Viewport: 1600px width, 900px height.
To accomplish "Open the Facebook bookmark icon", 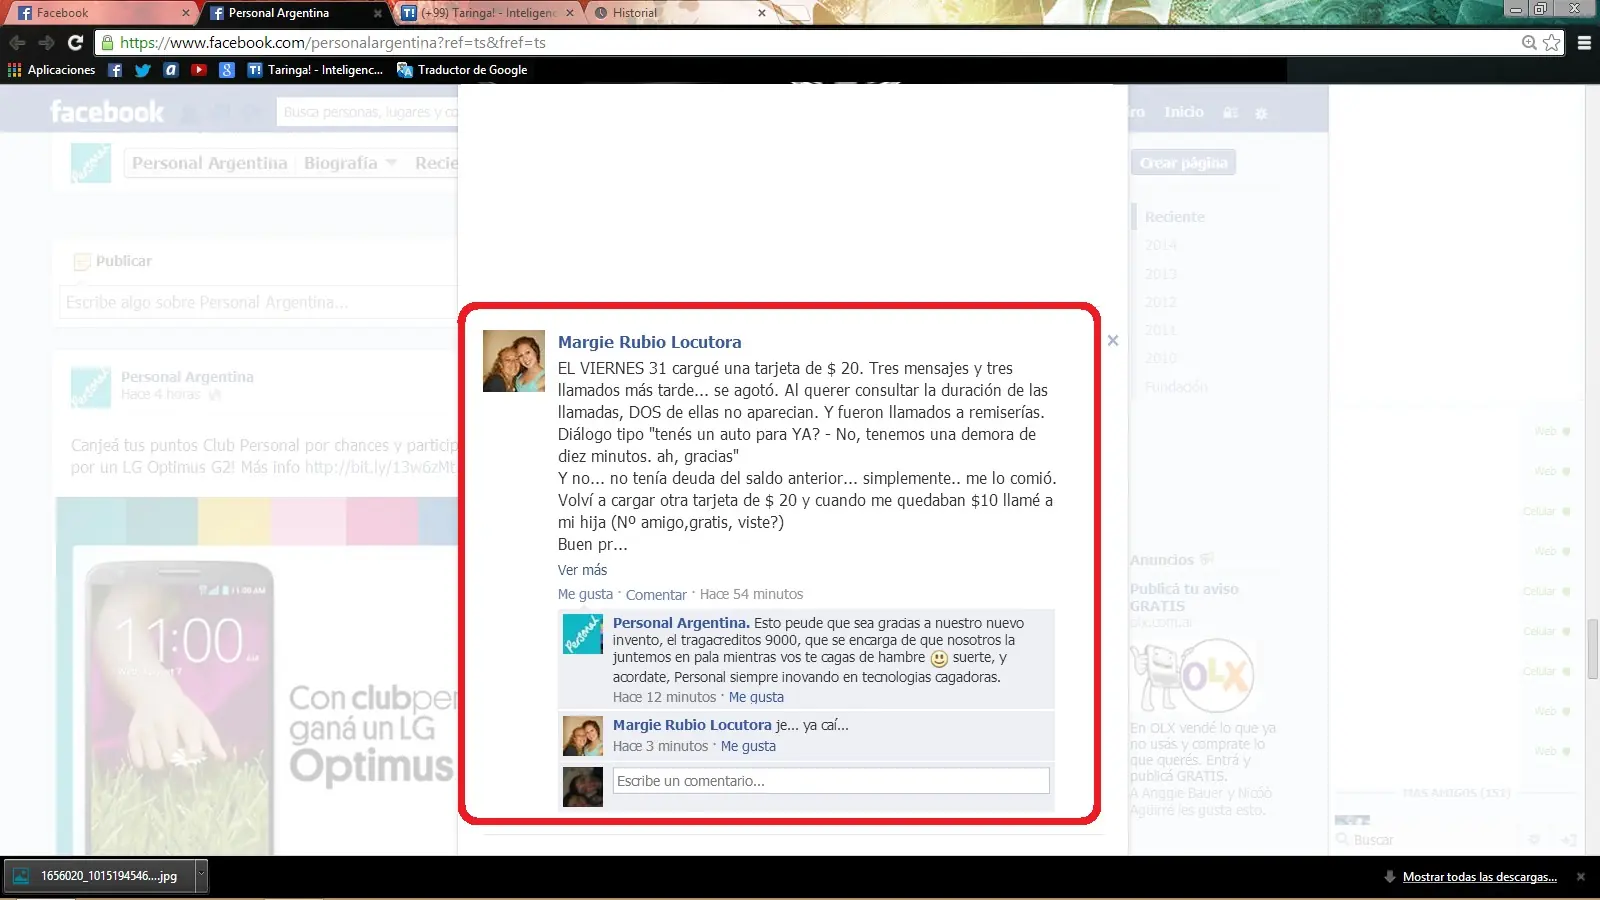I will tap(115, 70).
